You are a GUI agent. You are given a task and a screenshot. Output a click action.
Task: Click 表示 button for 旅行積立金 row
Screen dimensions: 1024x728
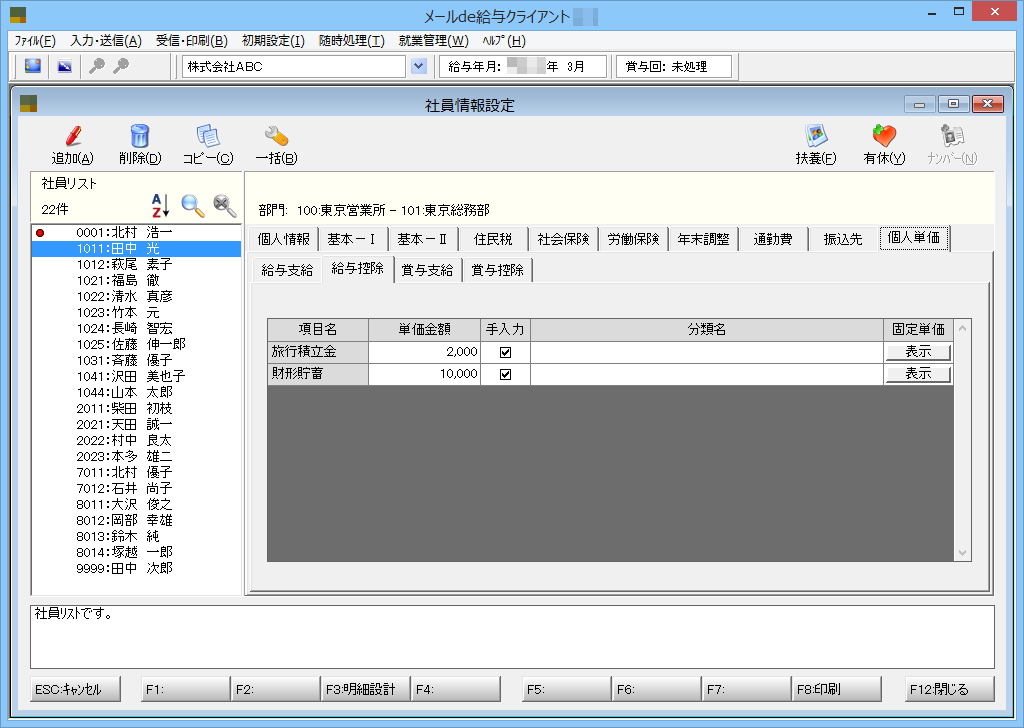pyautogui.click(x=918, y=352)
